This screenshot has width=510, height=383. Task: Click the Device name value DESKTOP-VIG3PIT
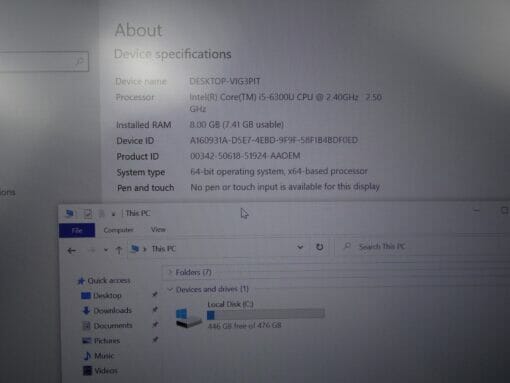point(225,81)
